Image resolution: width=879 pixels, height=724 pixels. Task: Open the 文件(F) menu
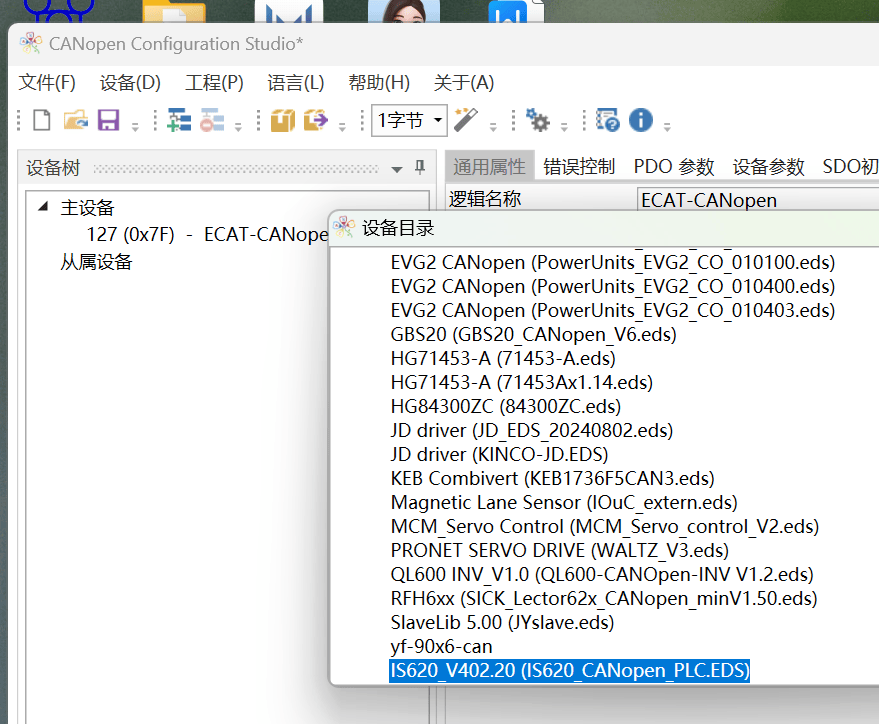47,83
